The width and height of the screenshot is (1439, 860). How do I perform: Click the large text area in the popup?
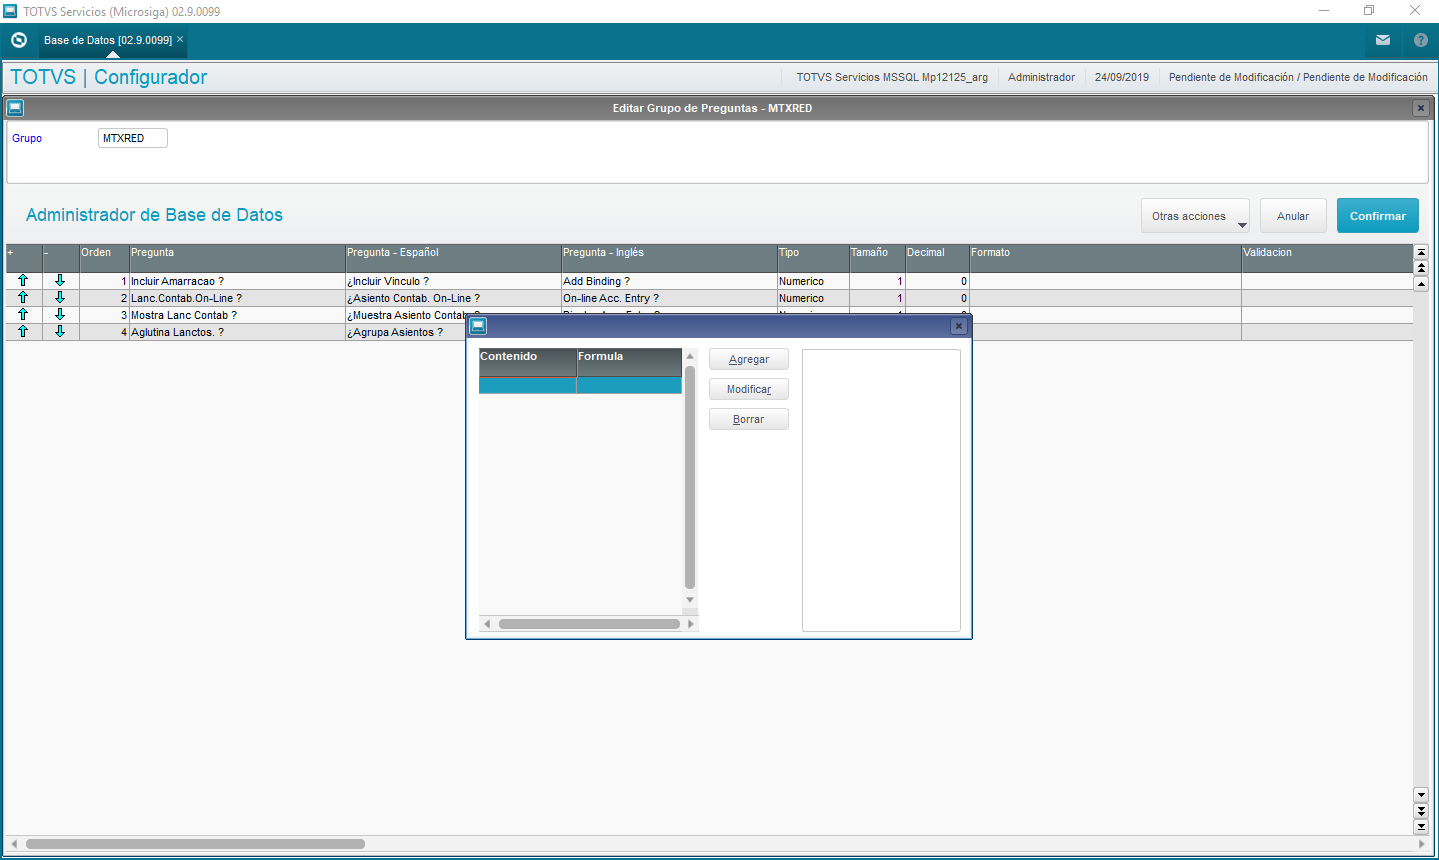click(881, 490)
